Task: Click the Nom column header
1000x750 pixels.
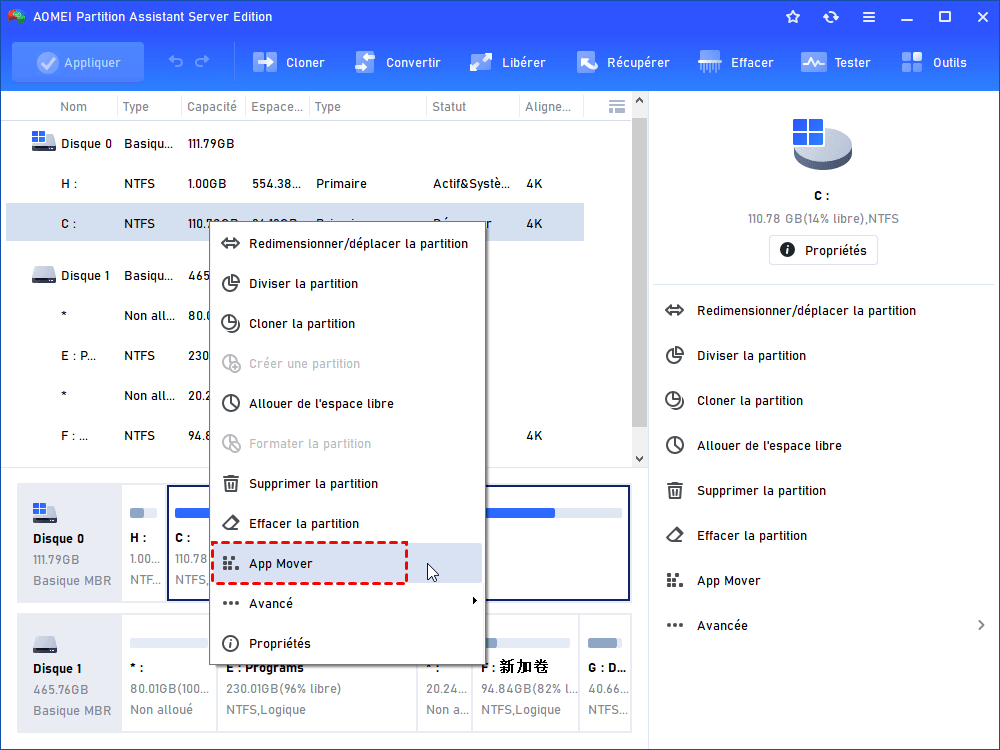Action: [x=73, y=107]
